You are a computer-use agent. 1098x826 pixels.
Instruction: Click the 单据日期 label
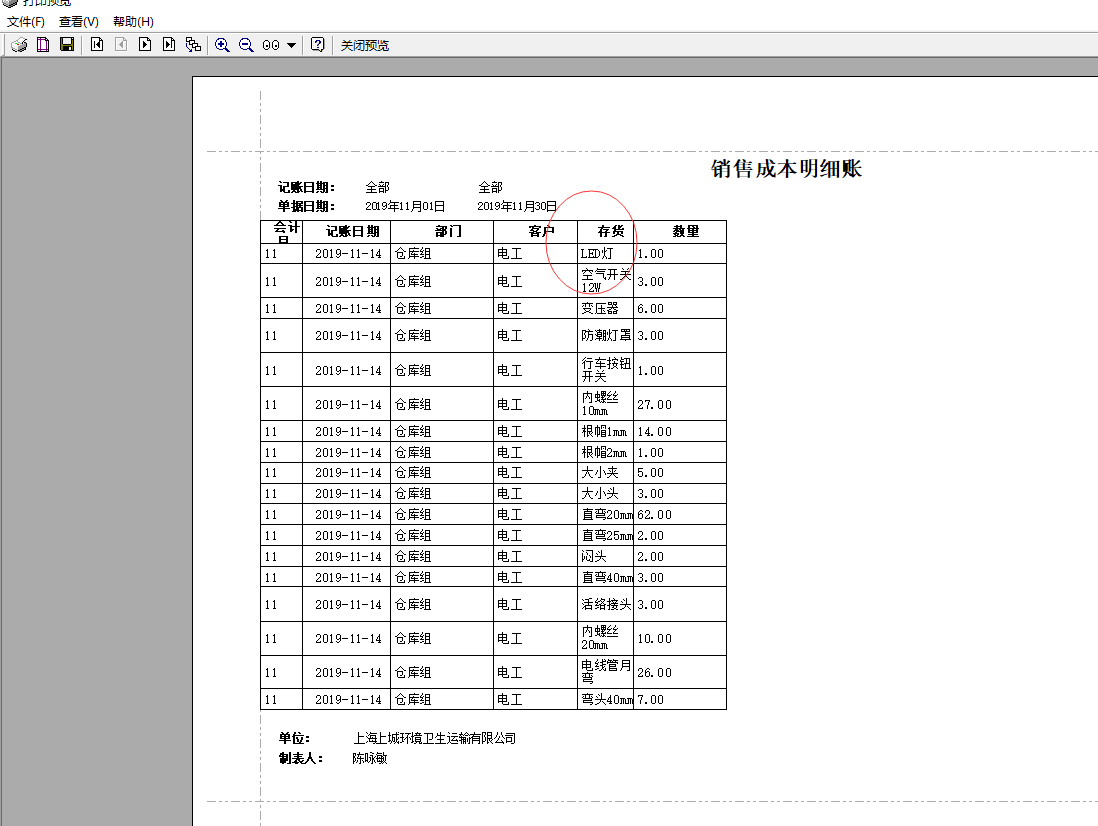[306, 206]
